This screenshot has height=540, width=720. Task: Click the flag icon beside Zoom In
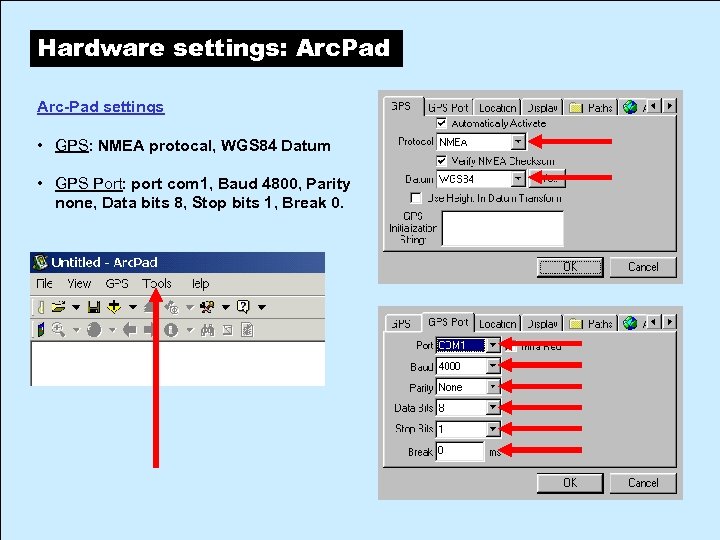(40, 330)
